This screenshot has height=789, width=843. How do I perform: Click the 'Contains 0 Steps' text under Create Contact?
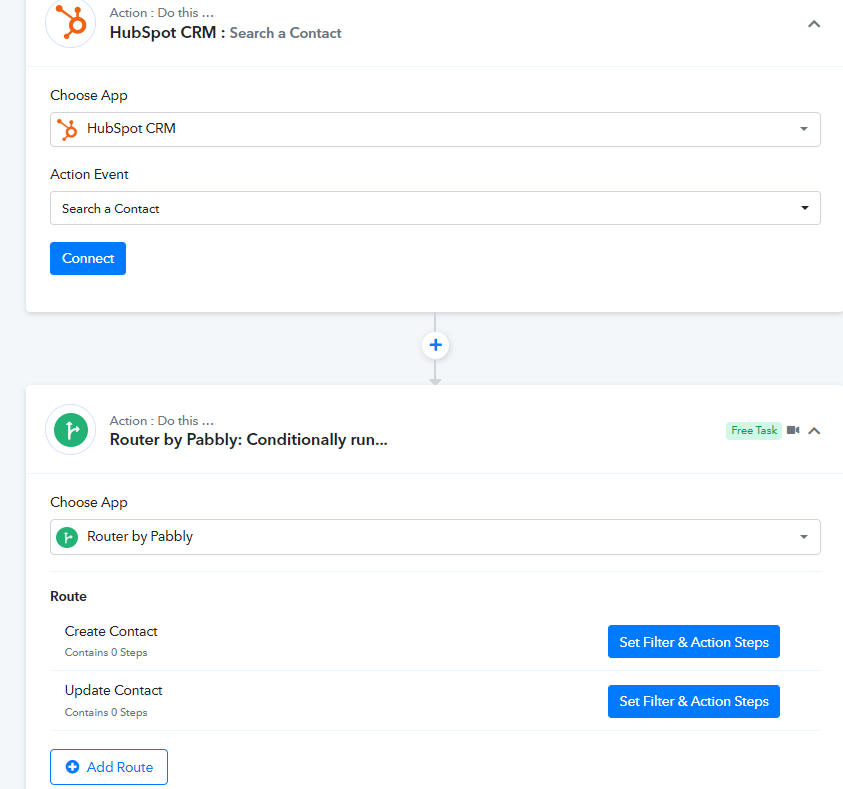click(106, 652)
